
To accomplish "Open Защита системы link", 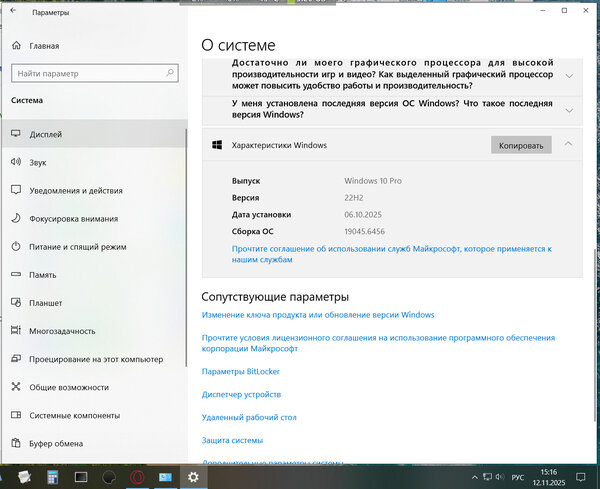I will pyautogui.click(x=232, y=440).
